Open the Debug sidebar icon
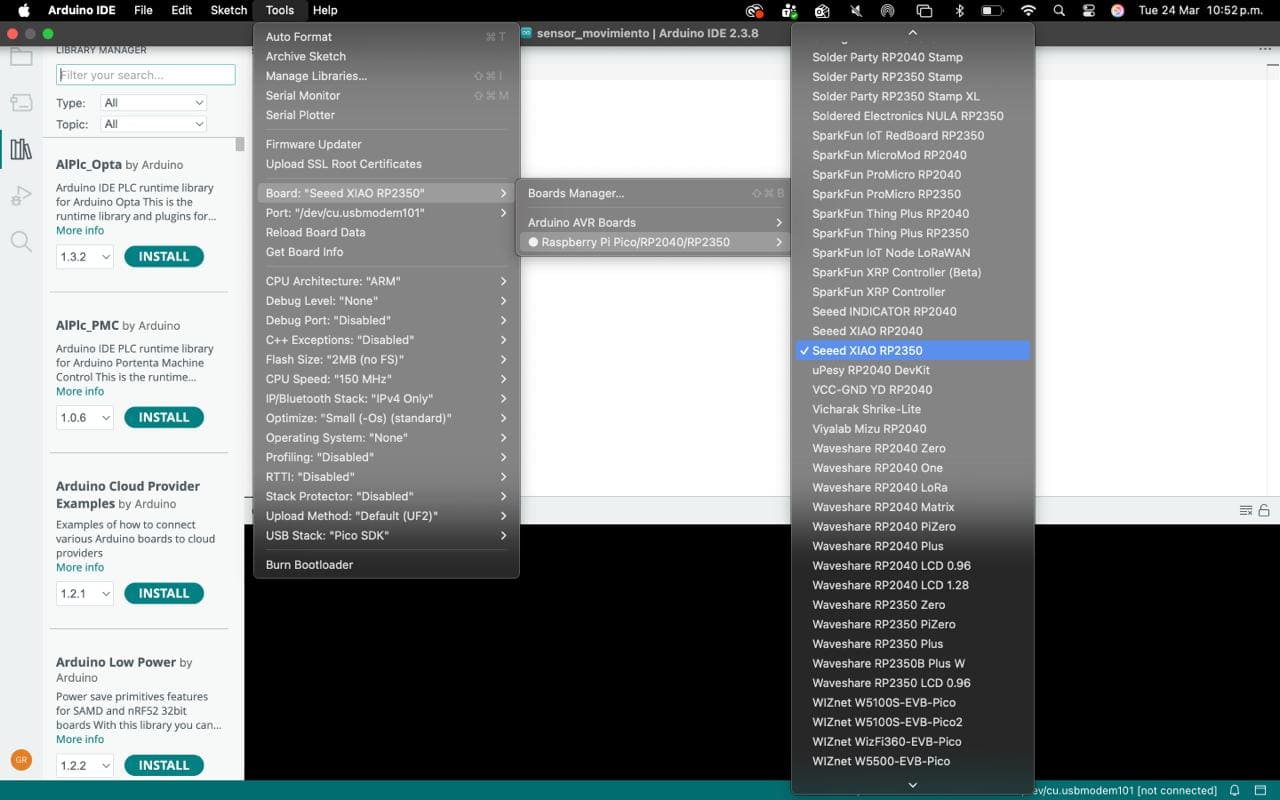Viewport: 1280px width, 800px height. click(x=21, y=195)
